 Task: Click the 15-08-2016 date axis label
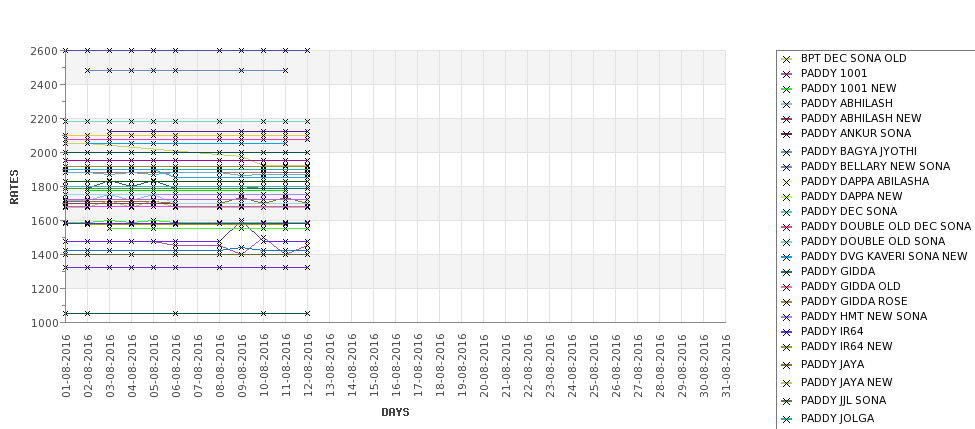(374, 366)
